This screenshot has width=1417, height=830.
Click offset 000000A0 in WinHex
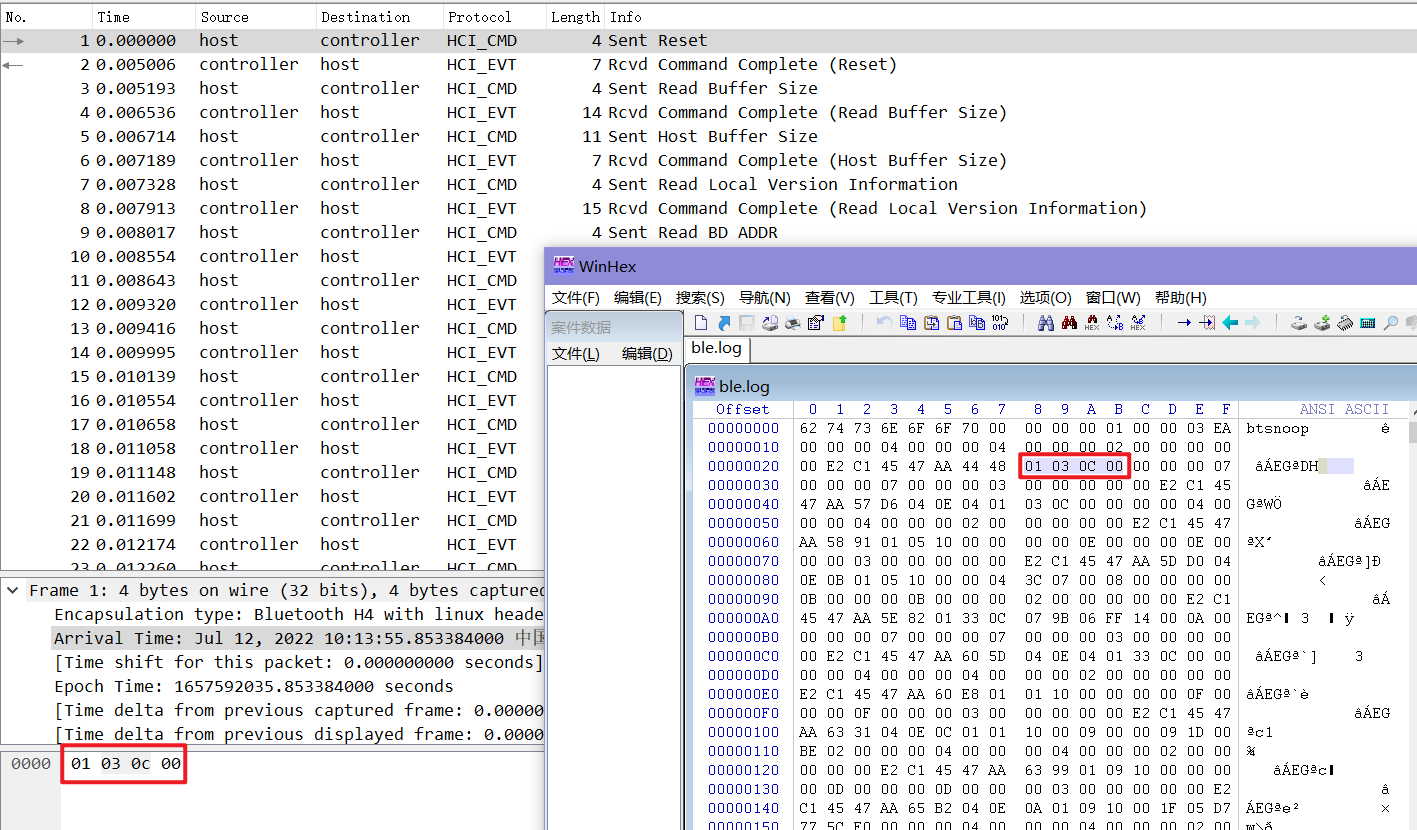[743, 618]
